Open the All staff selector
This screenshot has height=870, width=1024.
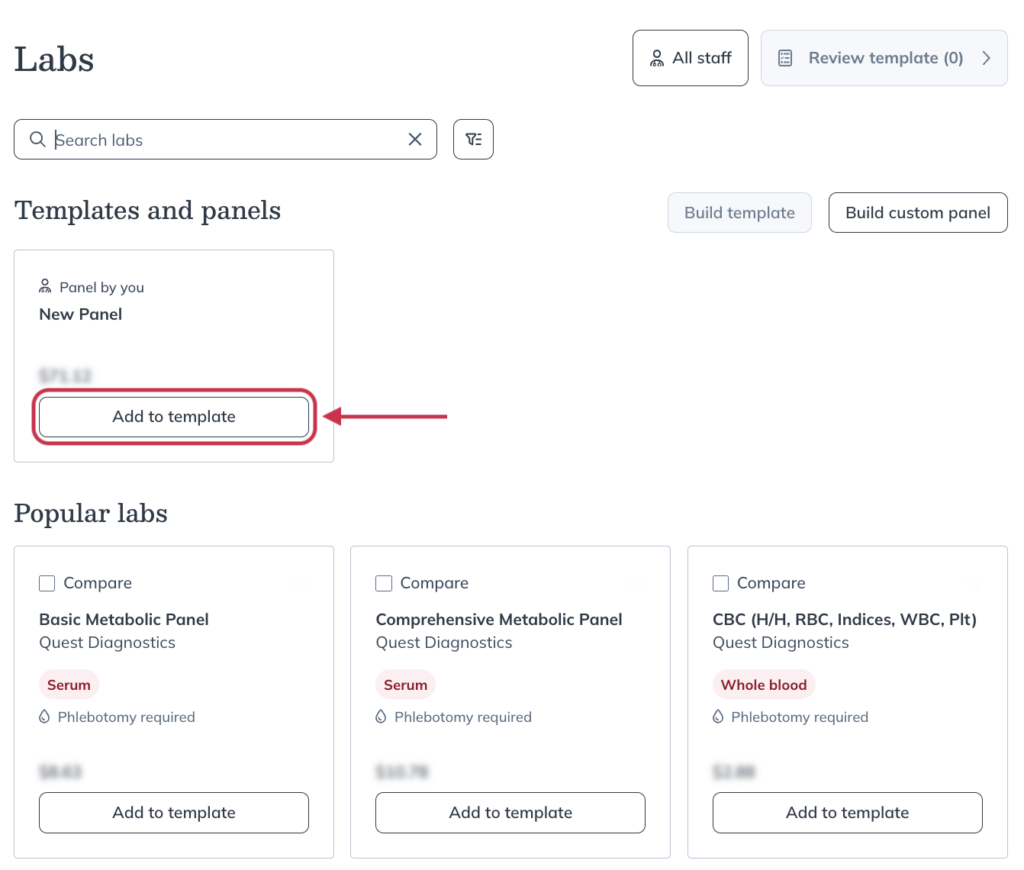[690, 58]
